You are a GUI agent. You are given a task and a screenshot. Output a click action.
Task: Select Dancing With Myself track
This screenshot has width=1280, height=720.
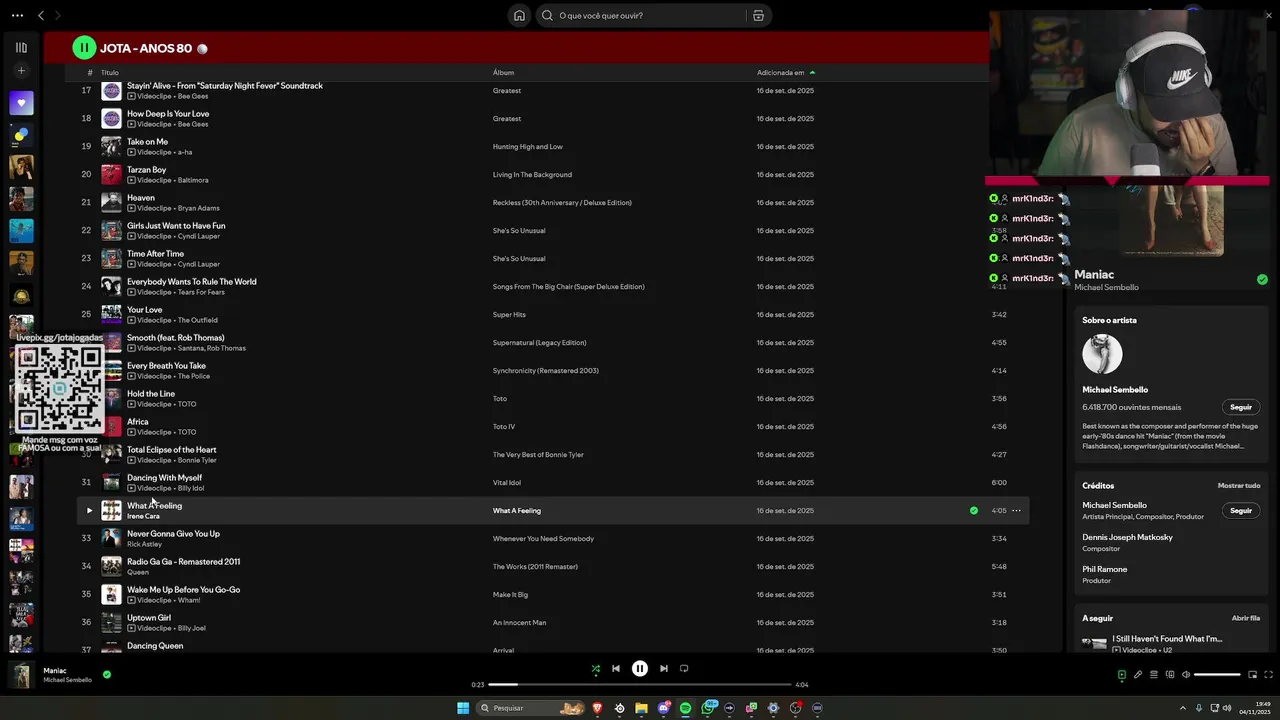[164, 478]
